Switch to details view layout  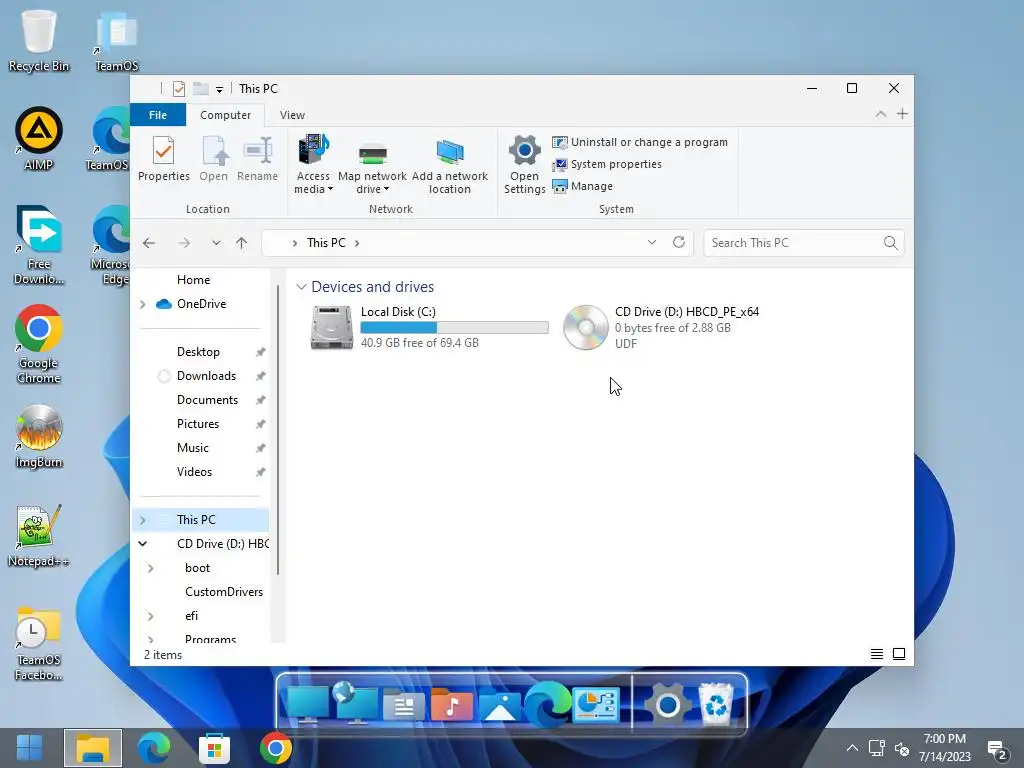(x=877, y=654)
